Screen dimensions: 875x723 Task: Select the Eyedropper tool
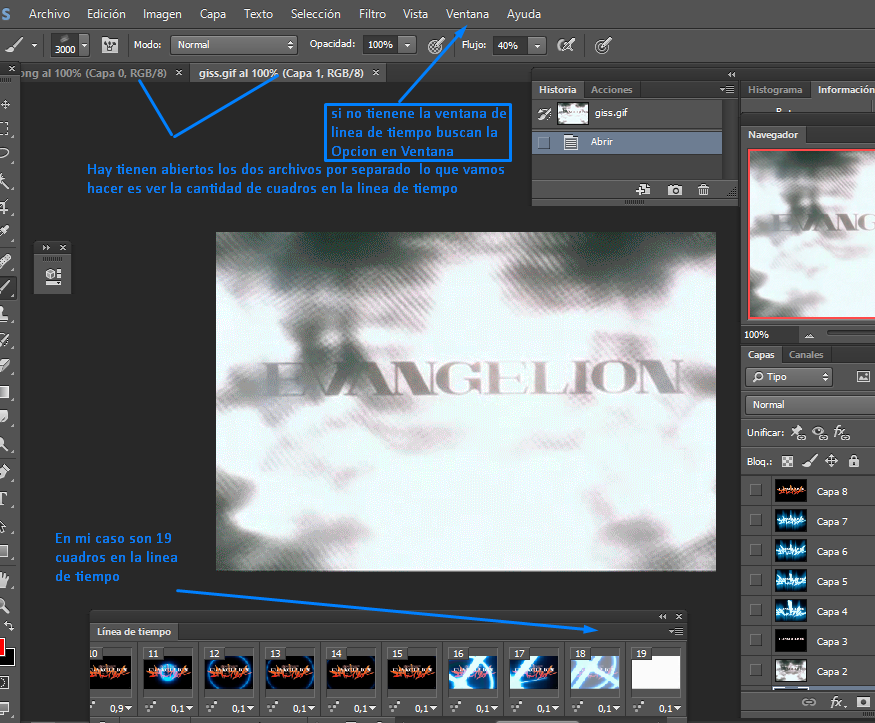[4, 230]
